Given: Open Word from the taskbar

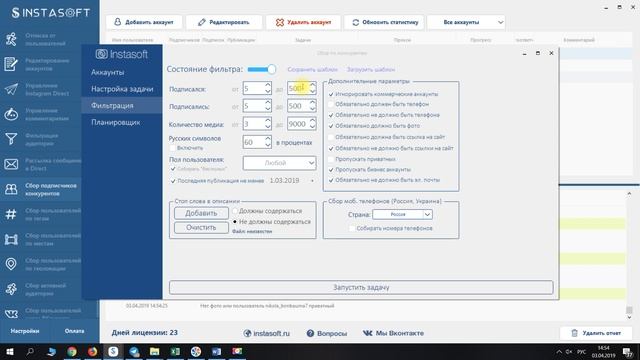Looking at the screenshot, I should pos(217,351).
